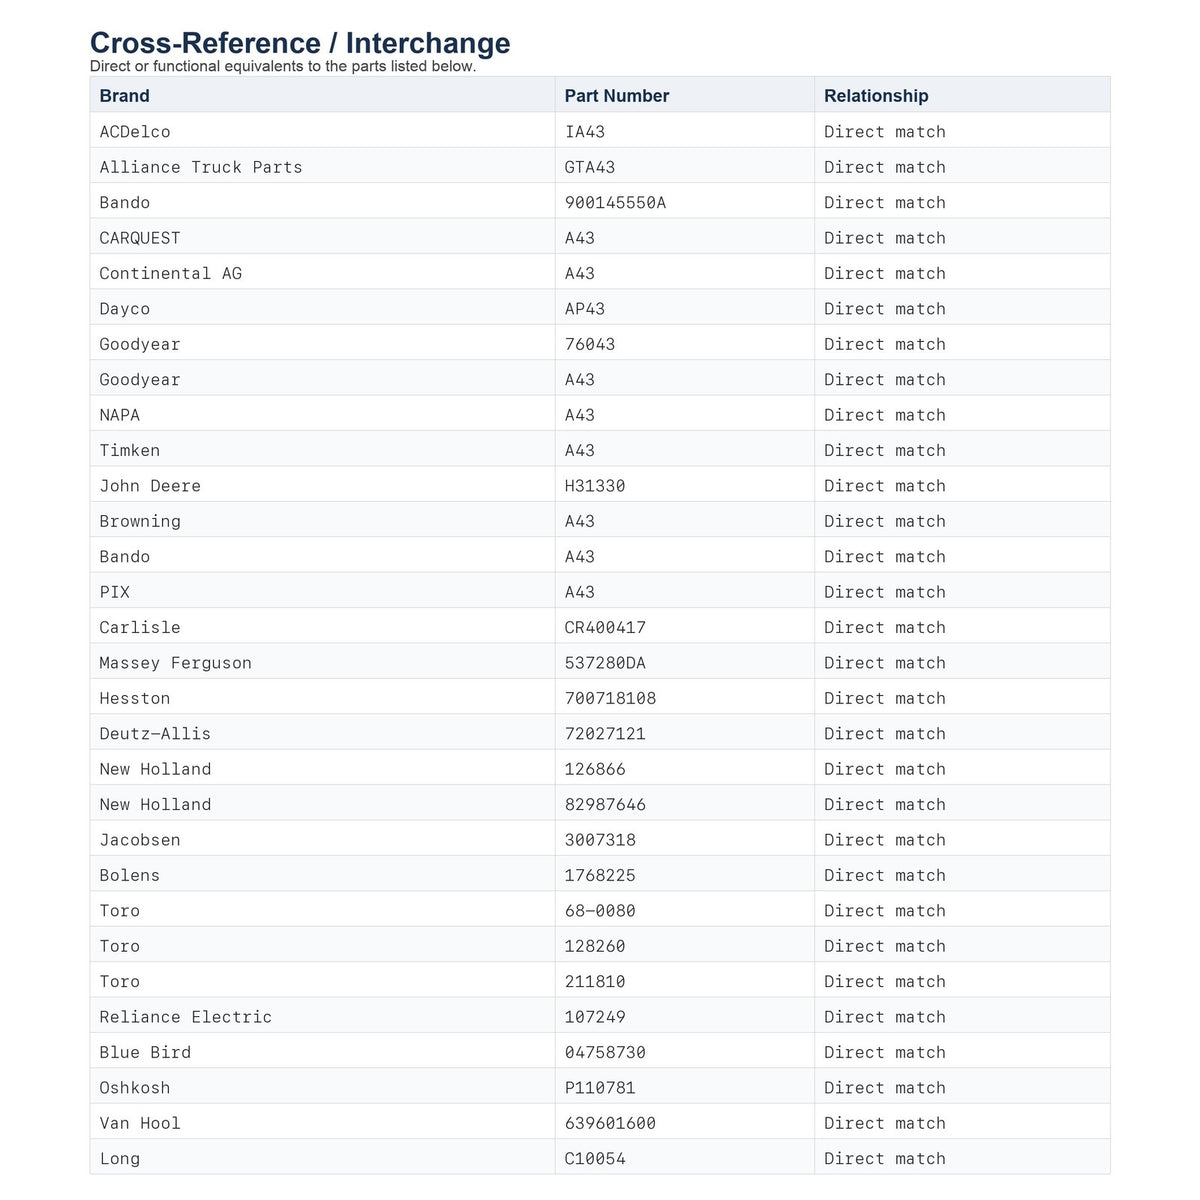Click the Blue Bird brand cell
The width and height of the screenshot is (1200, 1200).
click(x=322, y=1051)
